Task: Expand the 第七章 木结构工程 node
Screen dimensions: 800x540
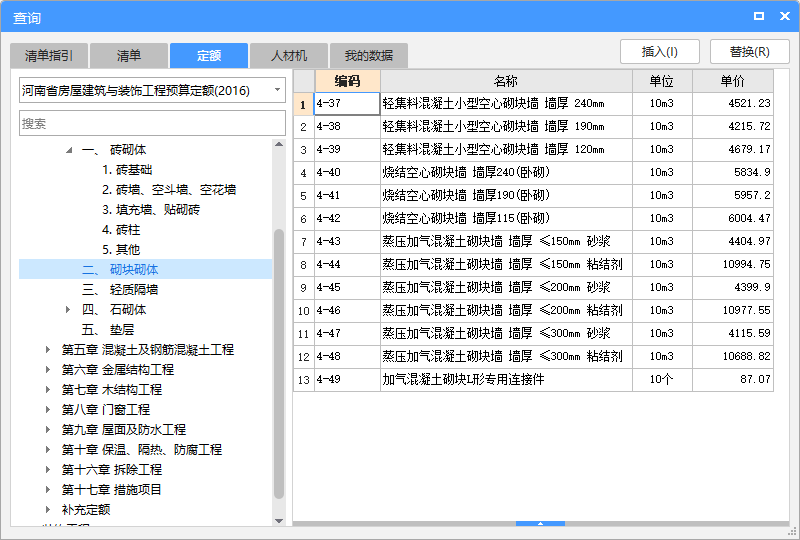Action: [47, 389]
